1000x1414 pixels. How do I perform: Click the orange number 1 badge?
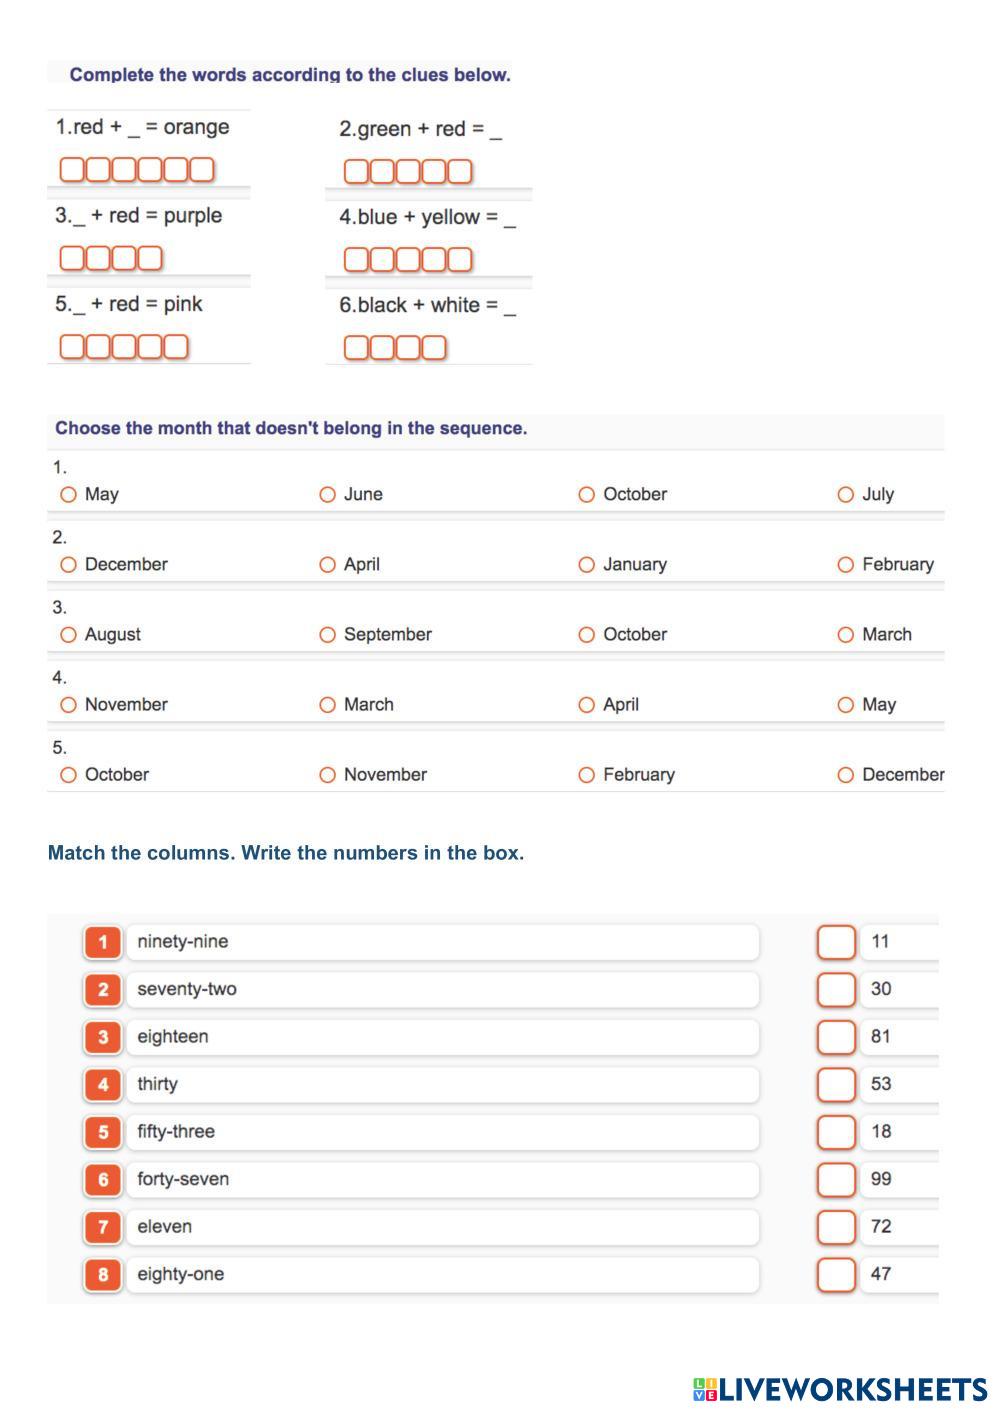[x=103, y=942]
